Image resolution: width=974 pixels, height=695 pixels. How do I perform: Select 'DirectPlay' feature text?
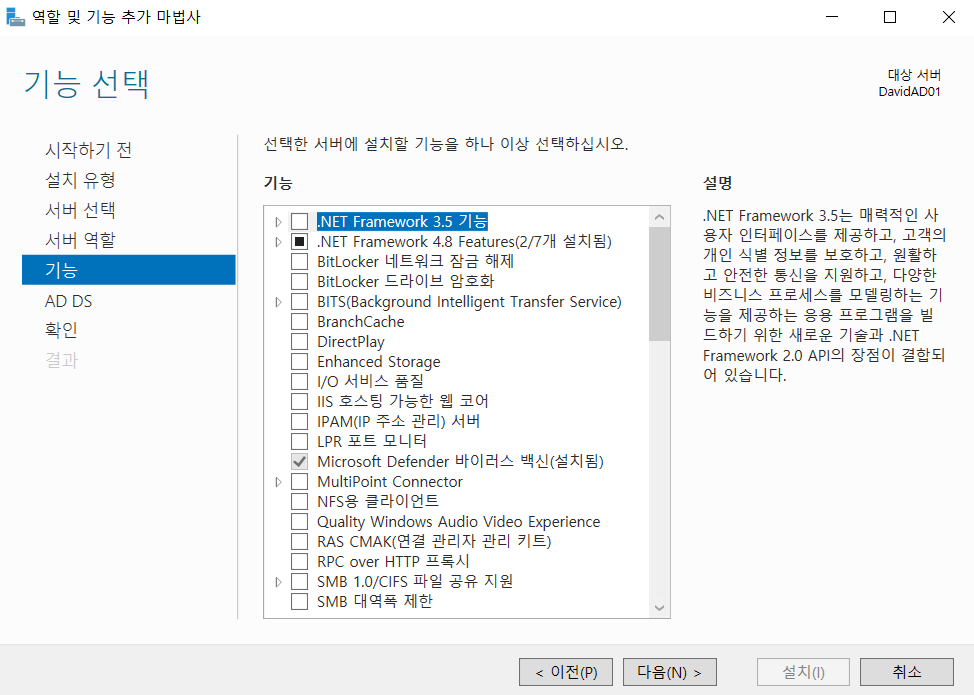click(351, 342)
